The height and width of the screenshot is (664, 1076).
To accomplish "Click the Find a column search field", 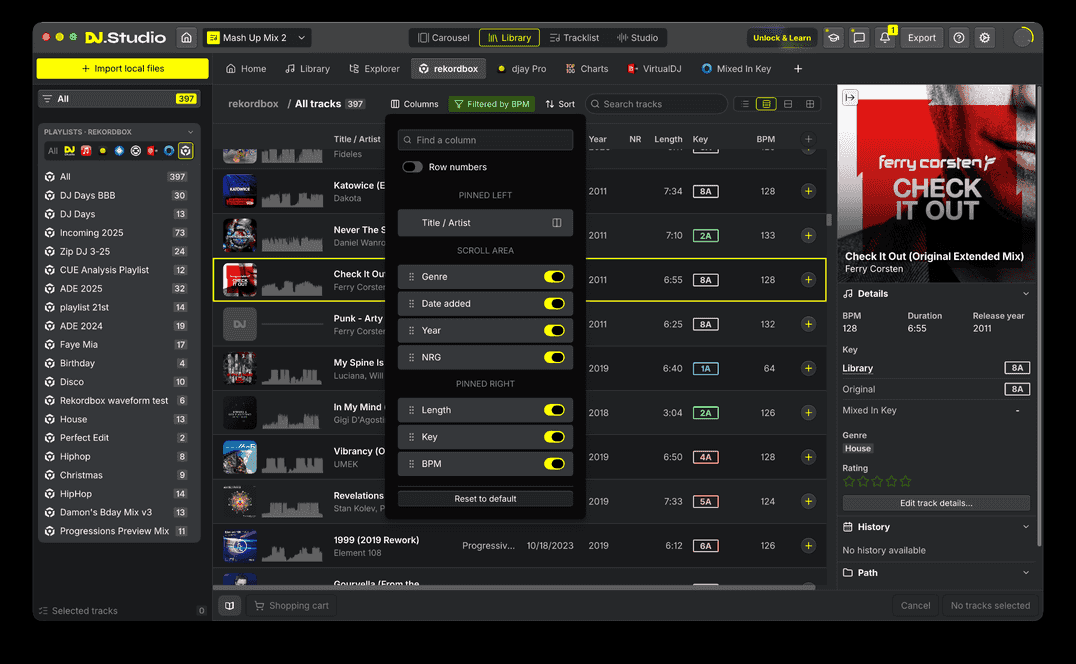I will (x=485, y=140).
